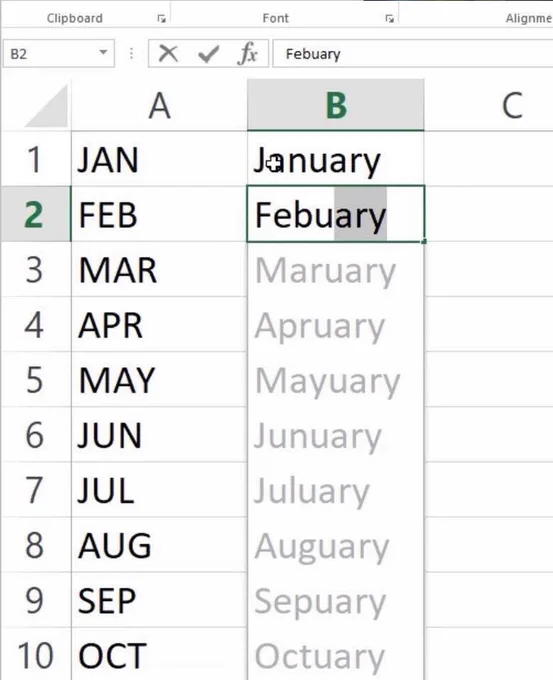Select row 5 header
Screen dimensions: 553x680
[36, 379]
